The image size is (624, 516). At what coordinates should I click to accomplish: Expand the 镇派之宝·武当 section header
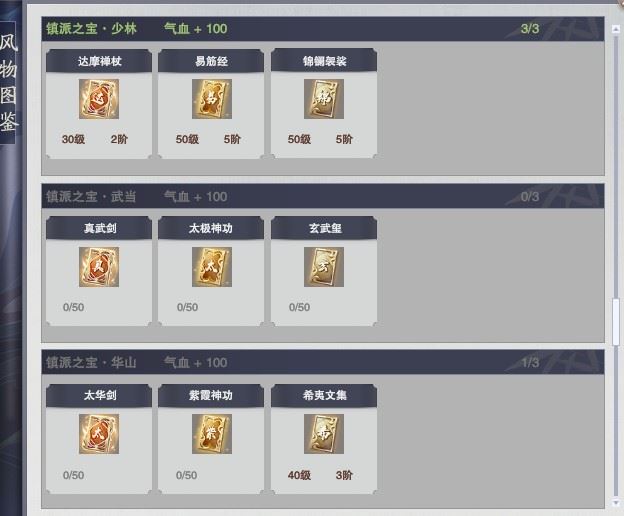[x=323, y=196]
